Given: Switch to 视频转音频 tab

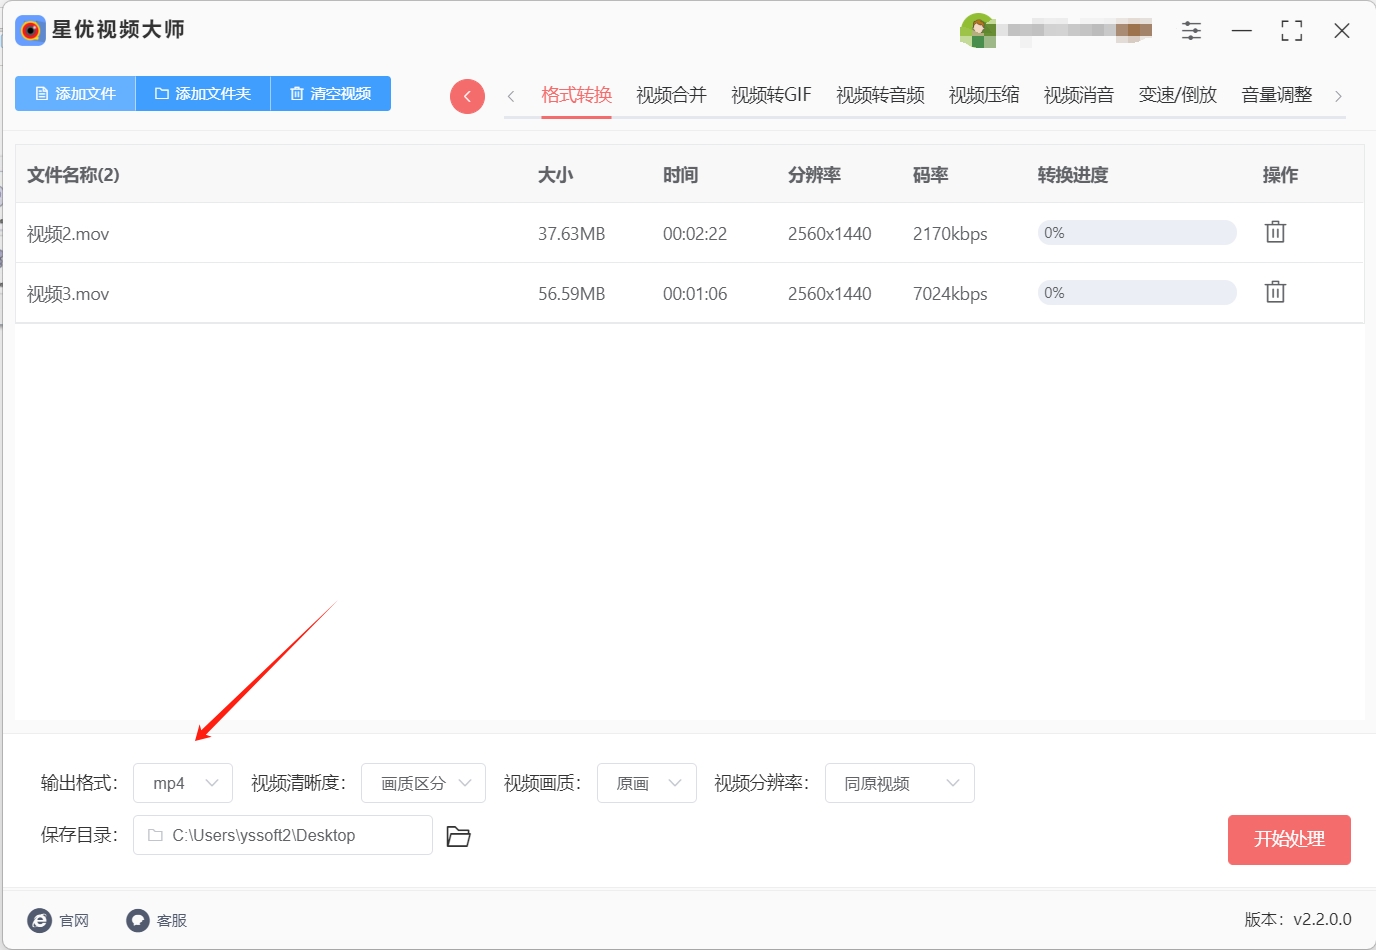Looking at the screenshot, I should [x=880, y=95].
